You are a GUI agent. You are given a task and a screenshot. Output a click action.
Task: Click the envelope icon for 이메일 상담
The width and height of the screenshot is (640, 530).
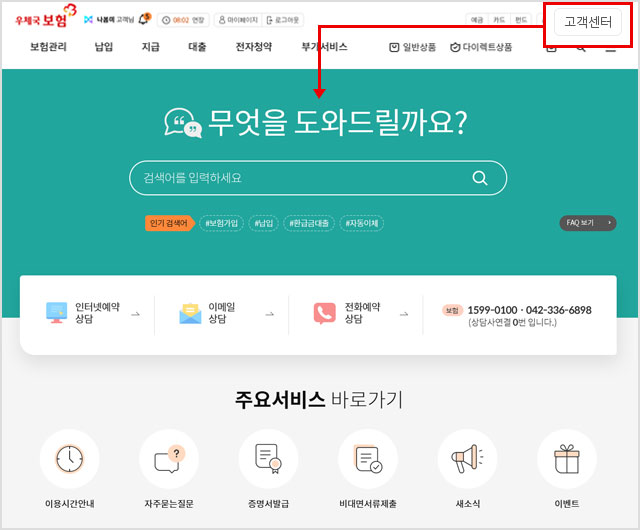point(190,314)
